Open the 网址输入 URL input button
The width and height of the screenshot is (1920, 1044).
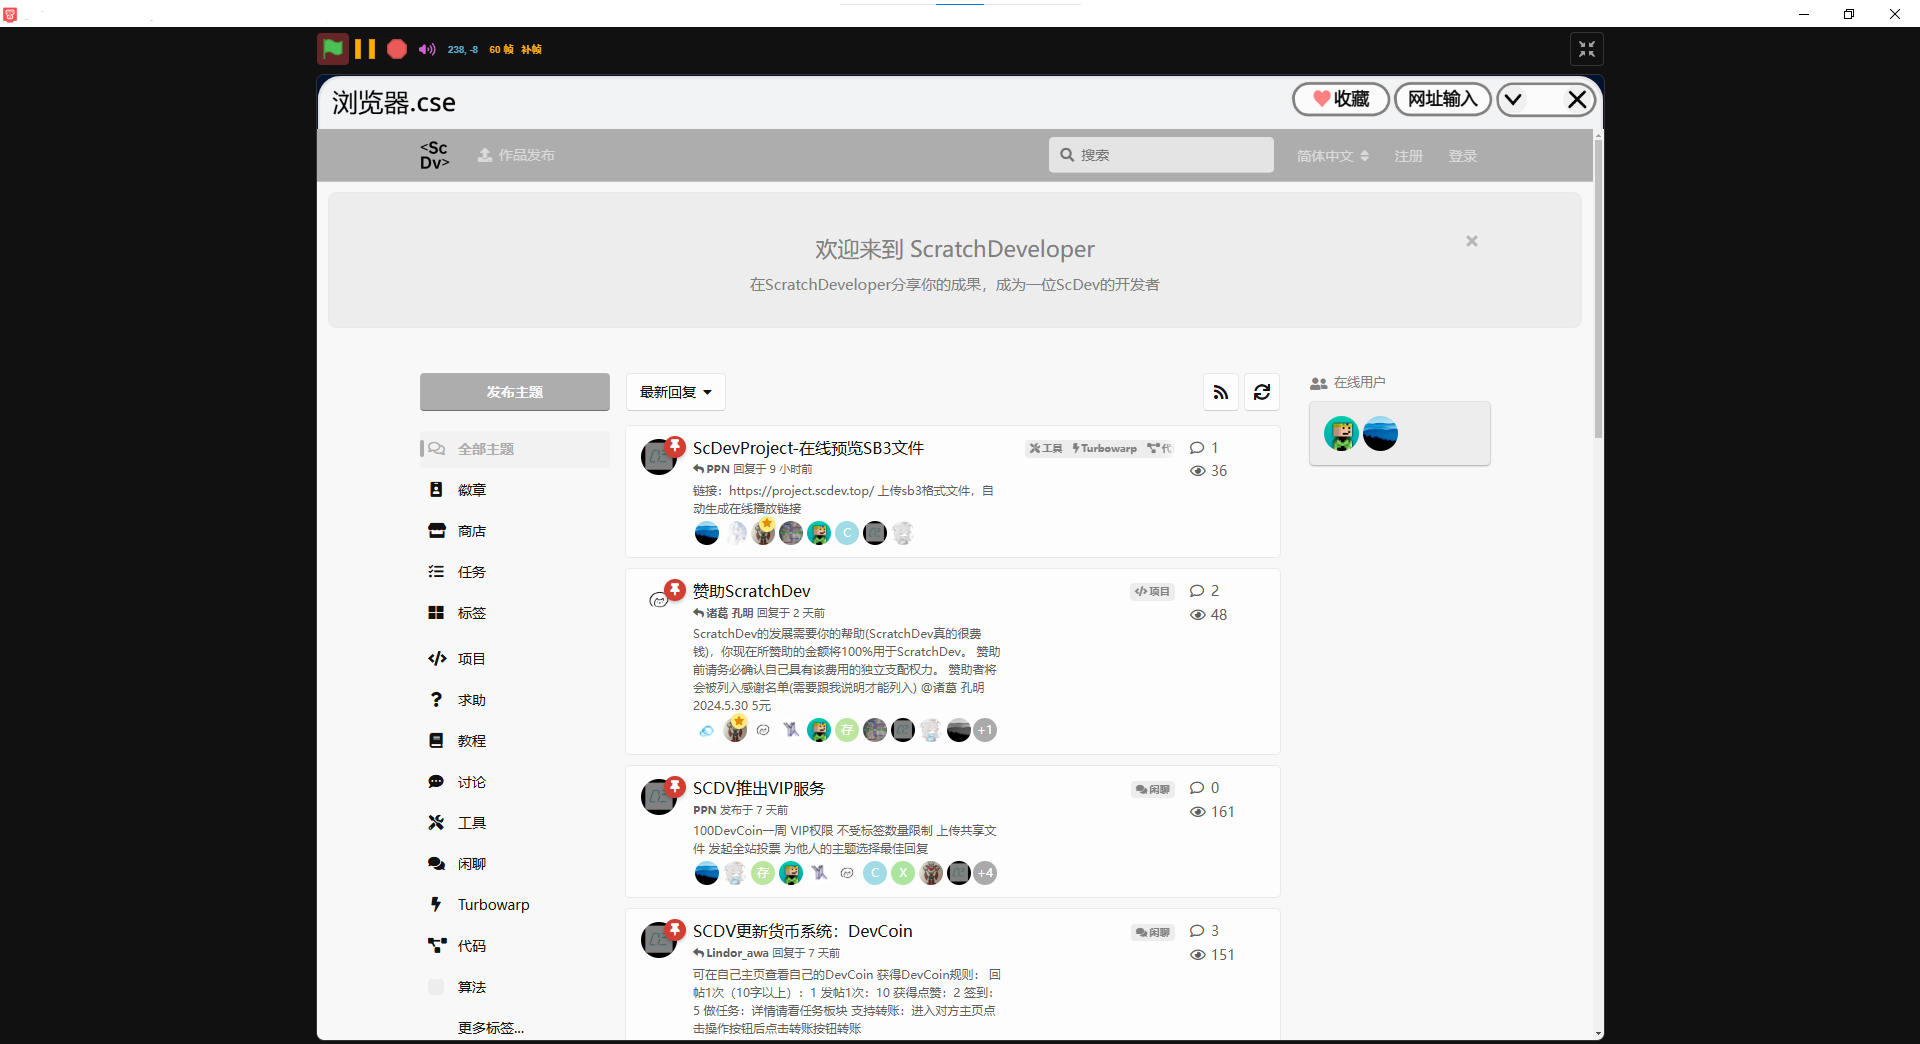[1443, 99]
